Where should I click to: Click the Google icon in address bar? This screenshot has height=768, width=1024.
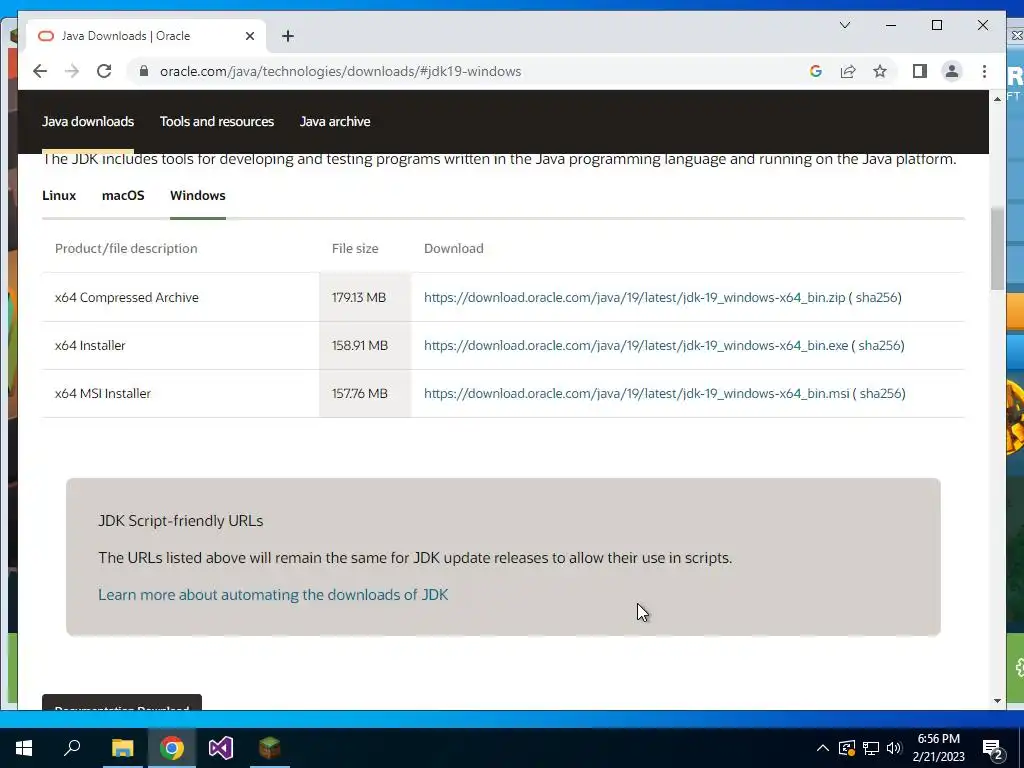(x=816, y=71)
